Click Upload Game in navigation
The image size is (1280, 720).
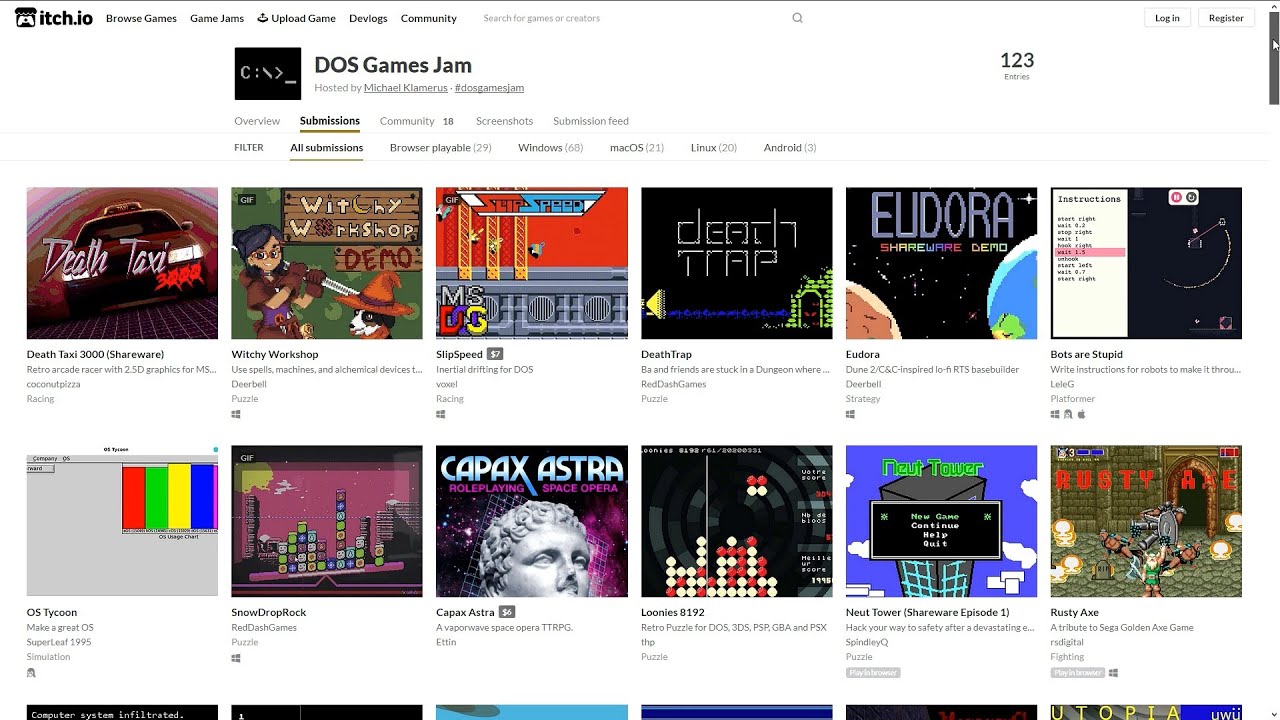pos(296,18)
